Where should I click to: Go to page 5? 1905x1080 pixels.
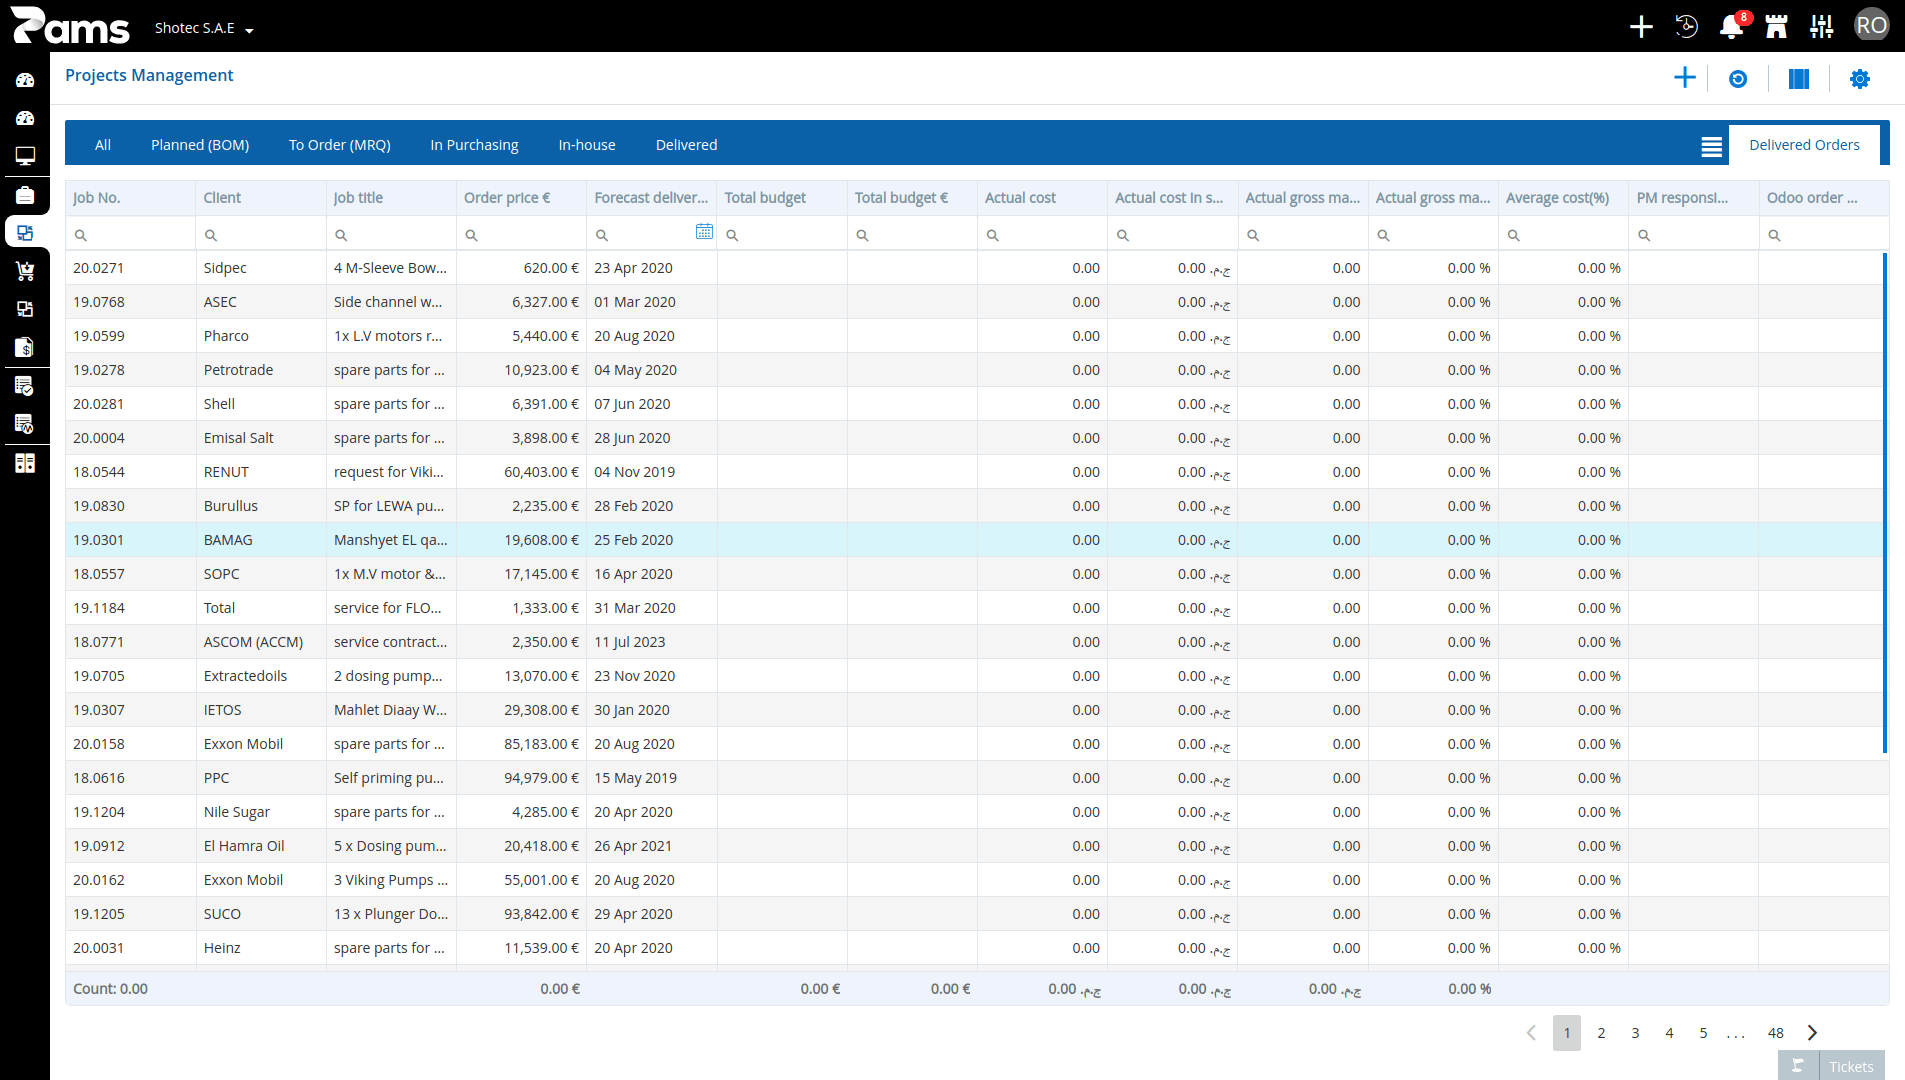click(x=1703, y=1033)
